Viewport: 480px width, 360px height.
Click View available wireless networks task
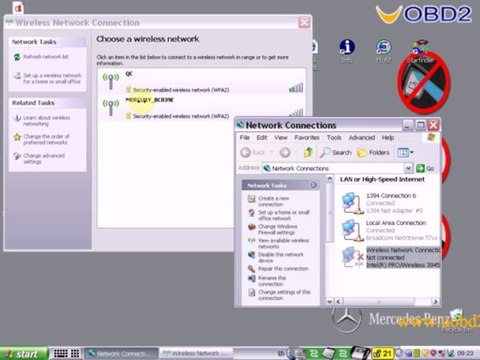click(279, 243)
